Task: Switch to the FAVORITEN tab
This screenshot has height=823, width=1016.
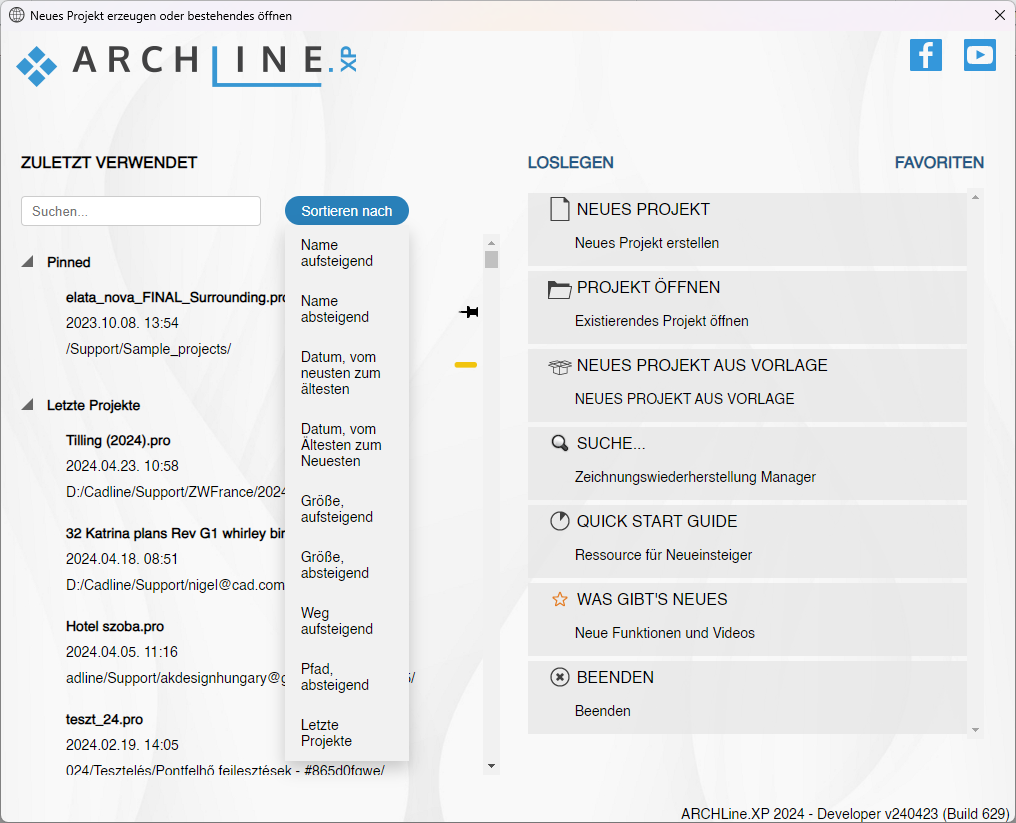Action: (938, 163)
